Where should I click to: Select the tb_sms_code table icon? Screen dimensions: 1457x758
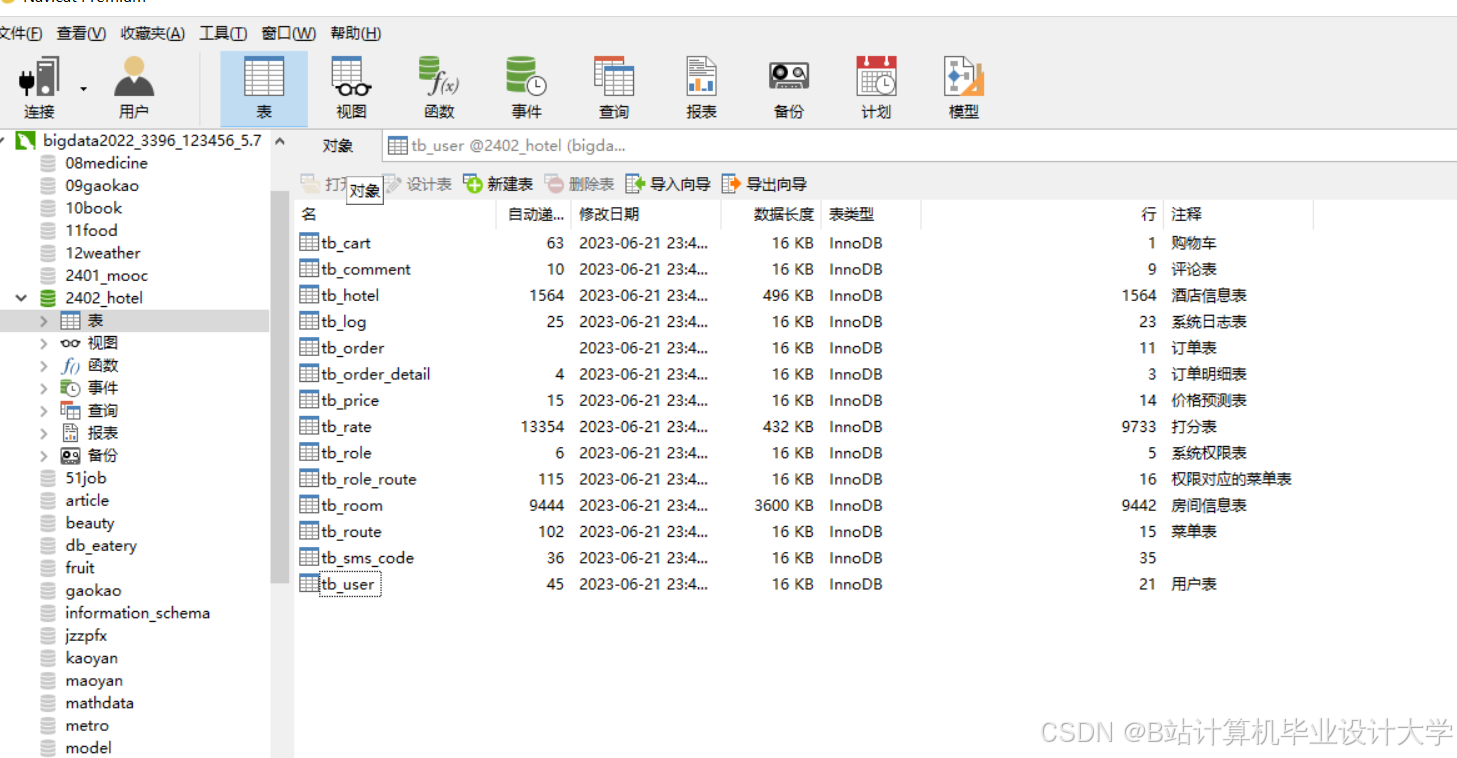pos(310,557)
